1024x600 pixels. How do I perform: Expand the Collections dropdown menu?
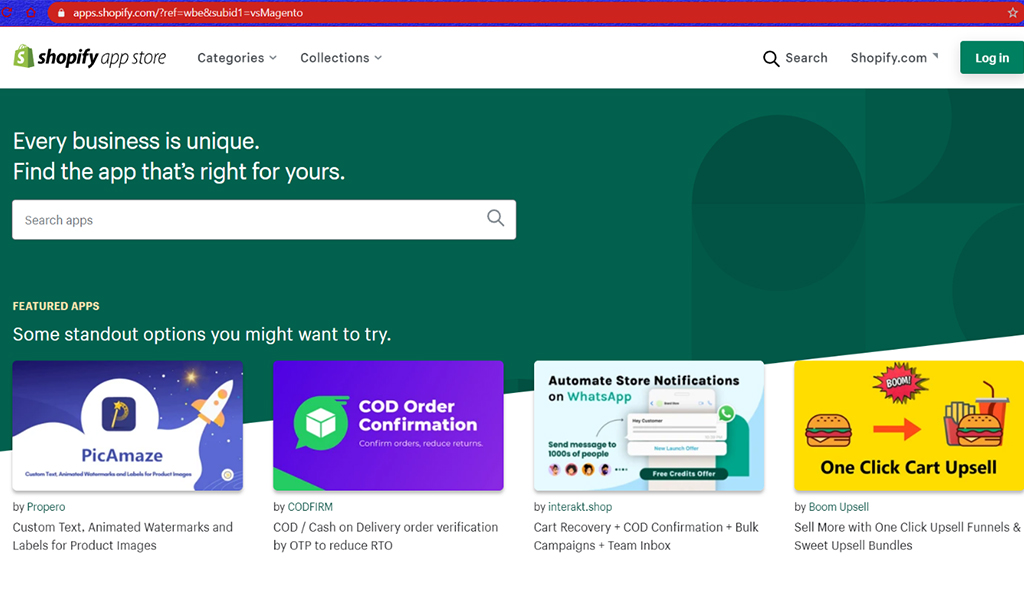[x=341, y=57]
